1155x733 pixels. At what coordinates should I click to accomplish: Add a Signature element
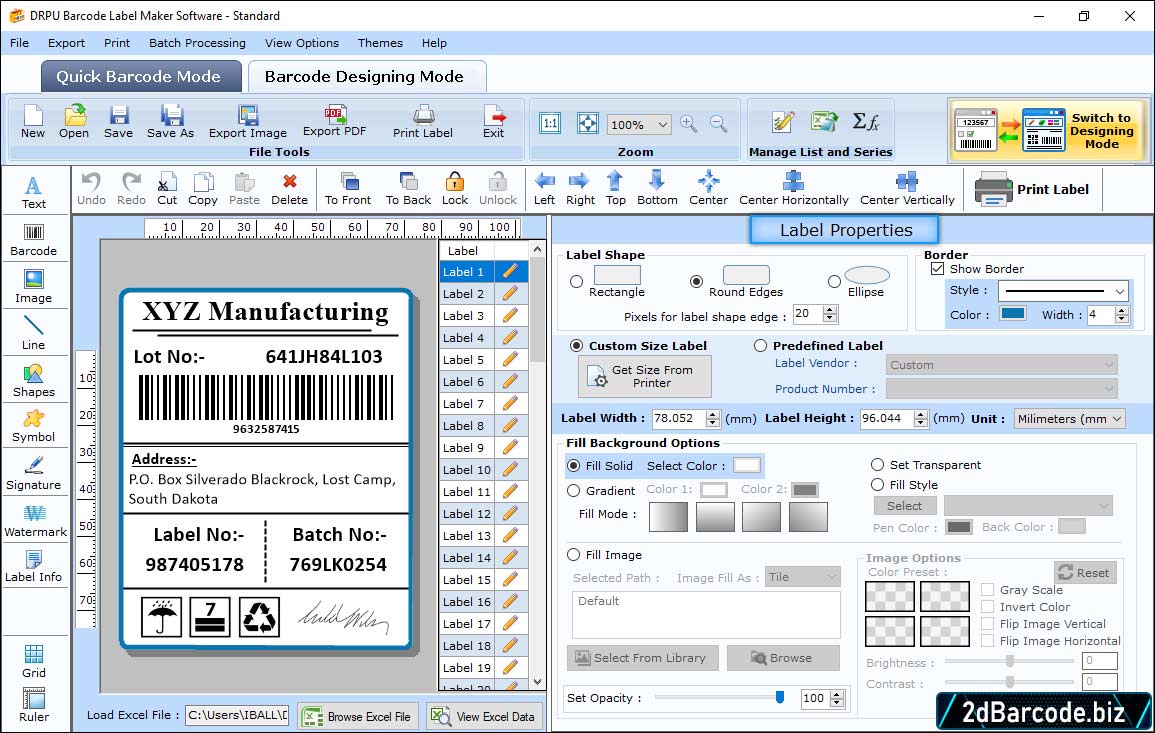(33, 473)
